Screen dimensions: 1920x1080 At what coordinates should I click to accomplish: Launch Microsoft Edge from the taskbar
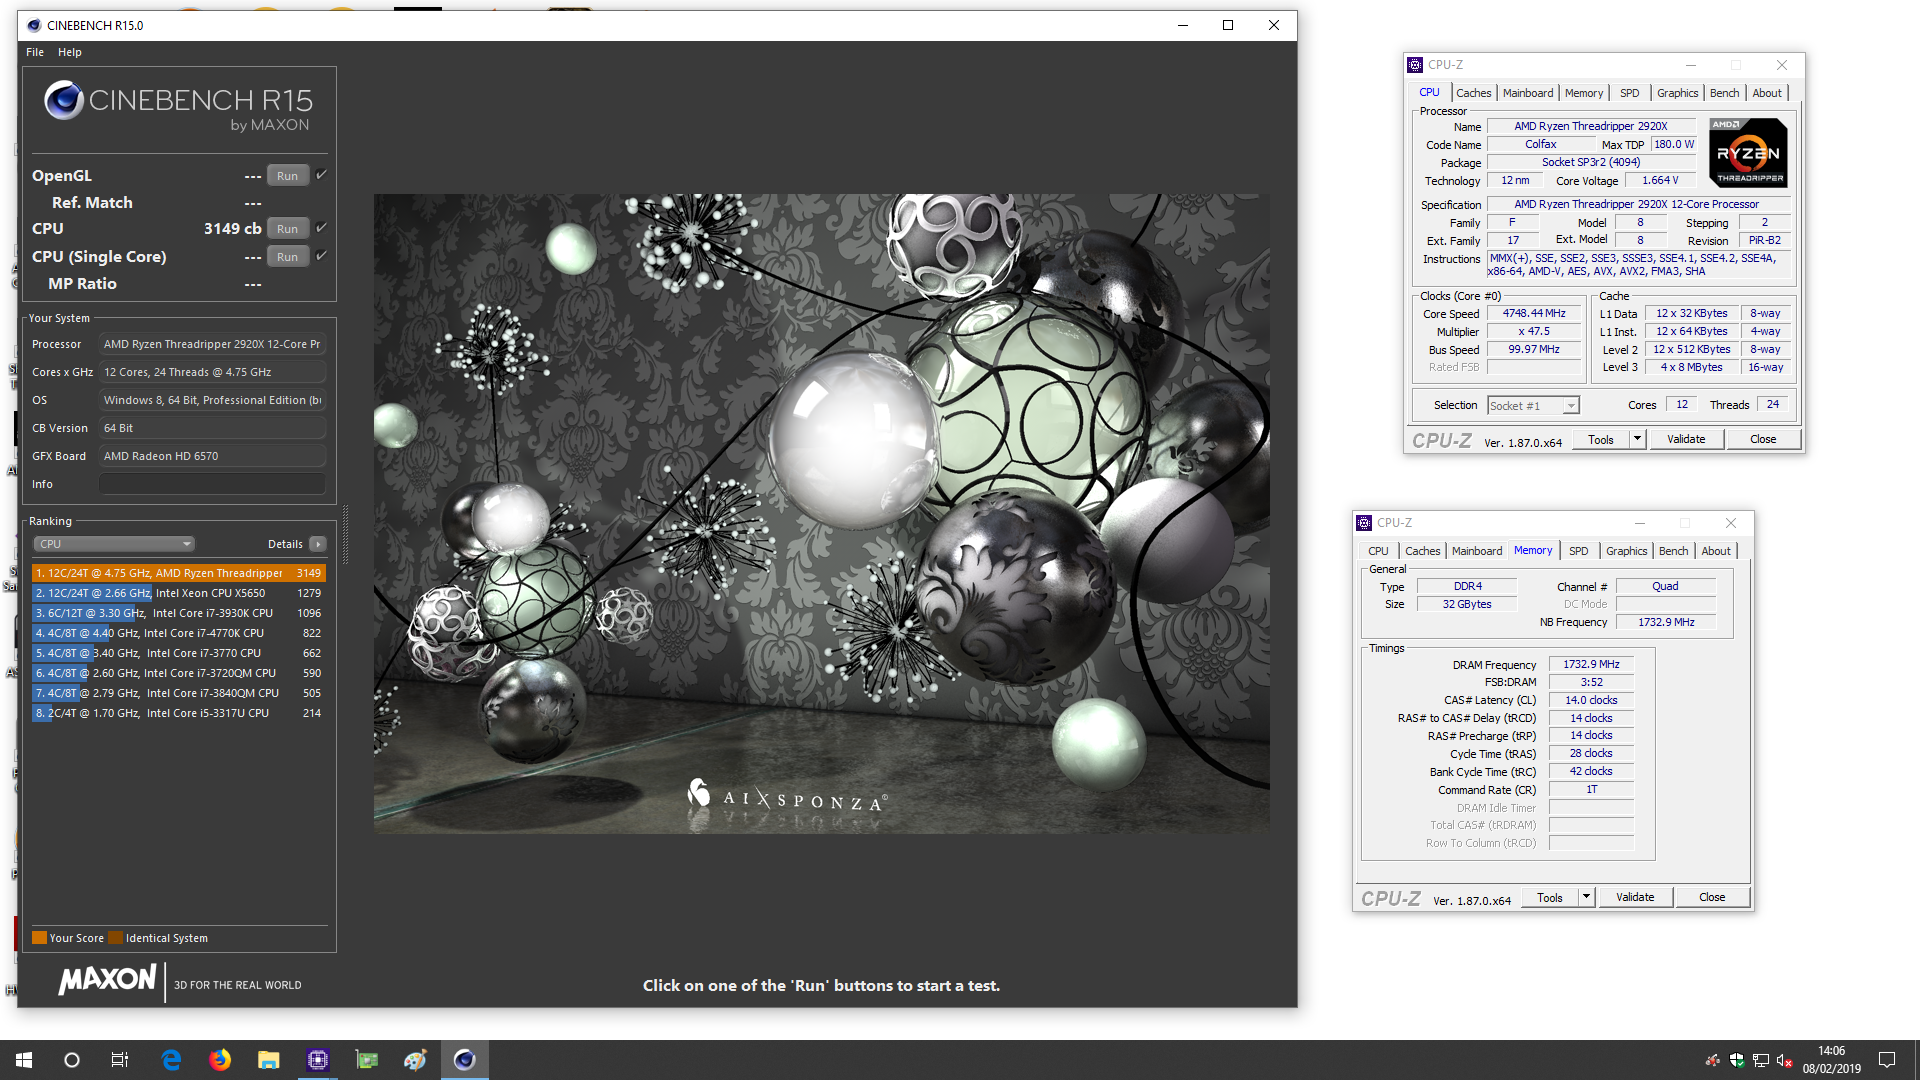[171, 1060]
